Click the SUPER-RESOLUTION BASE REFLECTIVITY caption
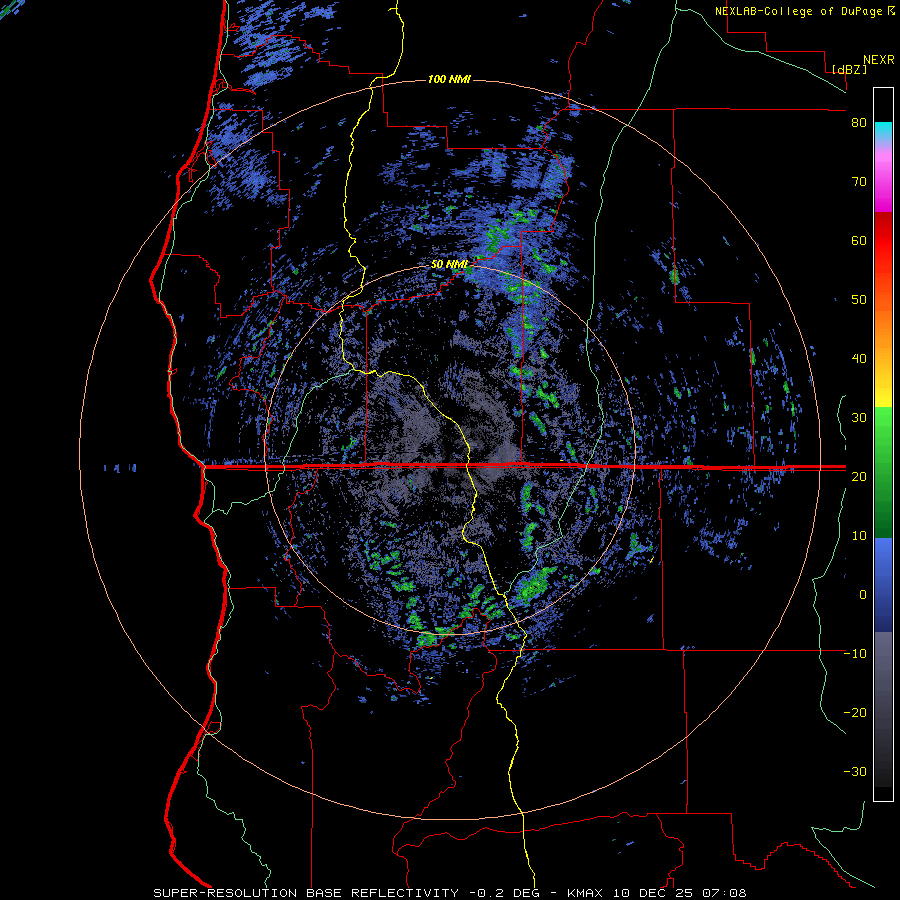The height and width of the screenshot is (900, 900). click(306, 893)
